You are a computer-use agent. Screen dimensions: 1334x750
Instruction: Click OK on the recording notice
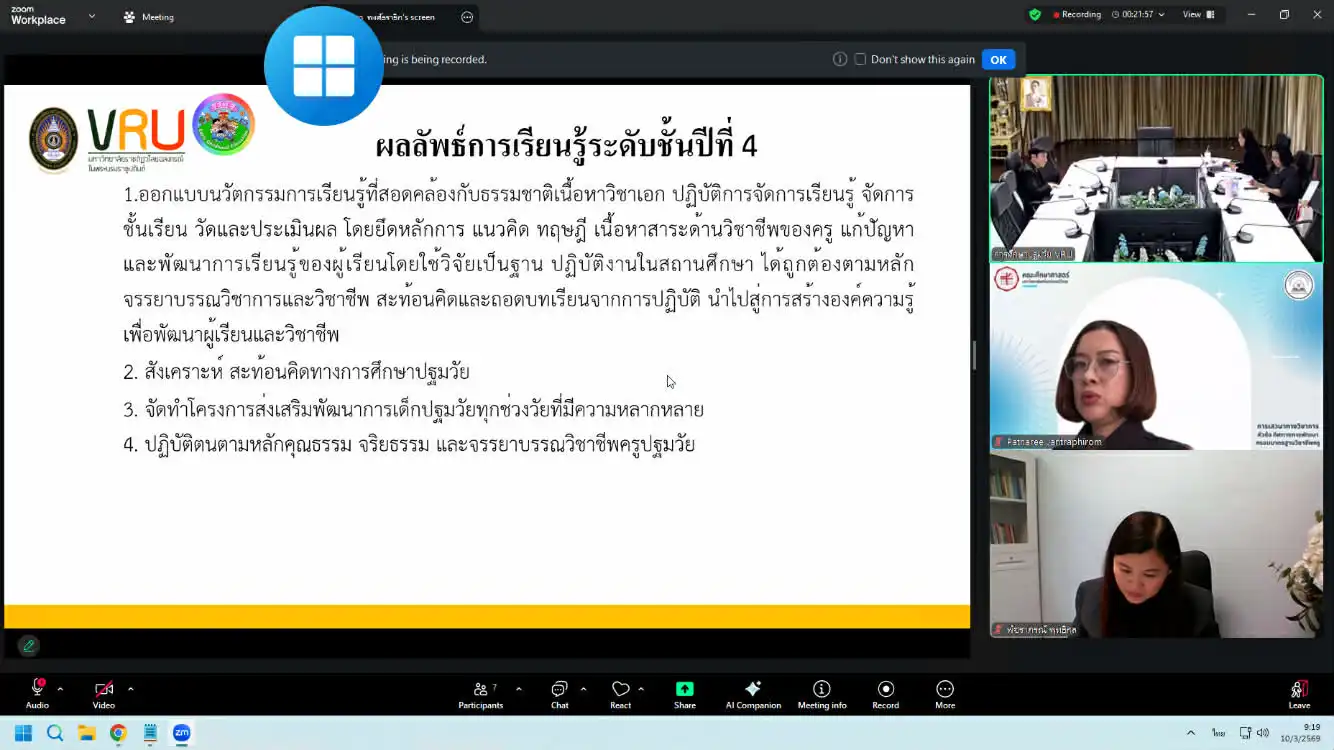998,59
